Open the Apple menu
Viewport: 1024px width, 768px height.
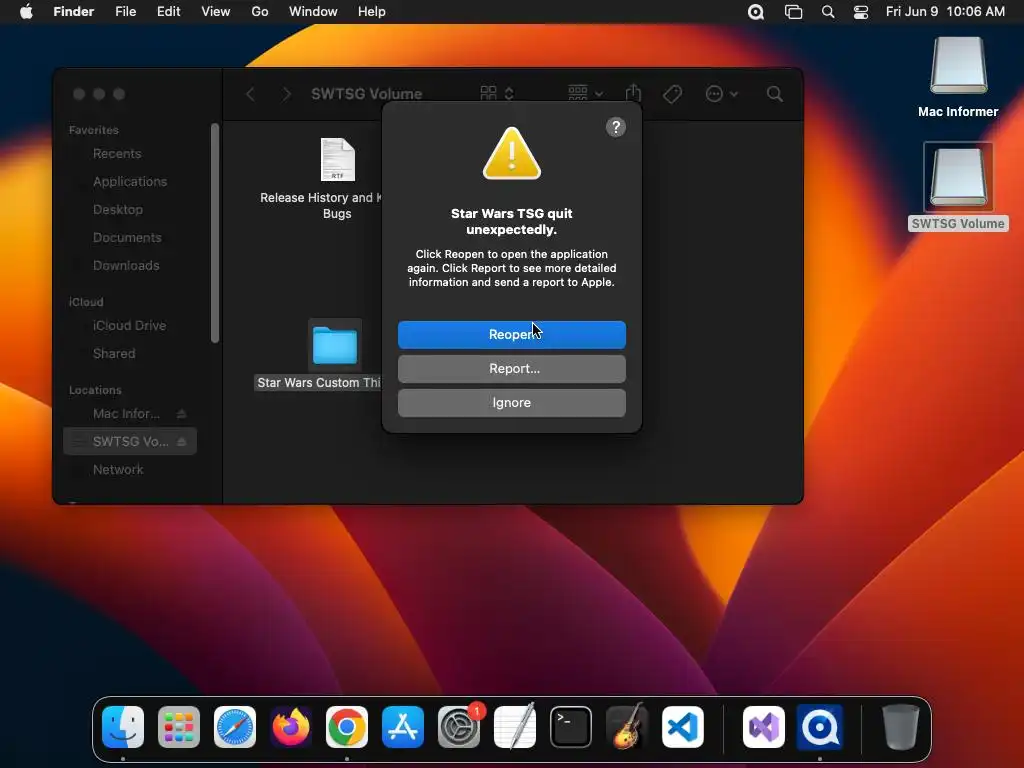(26, 12)
